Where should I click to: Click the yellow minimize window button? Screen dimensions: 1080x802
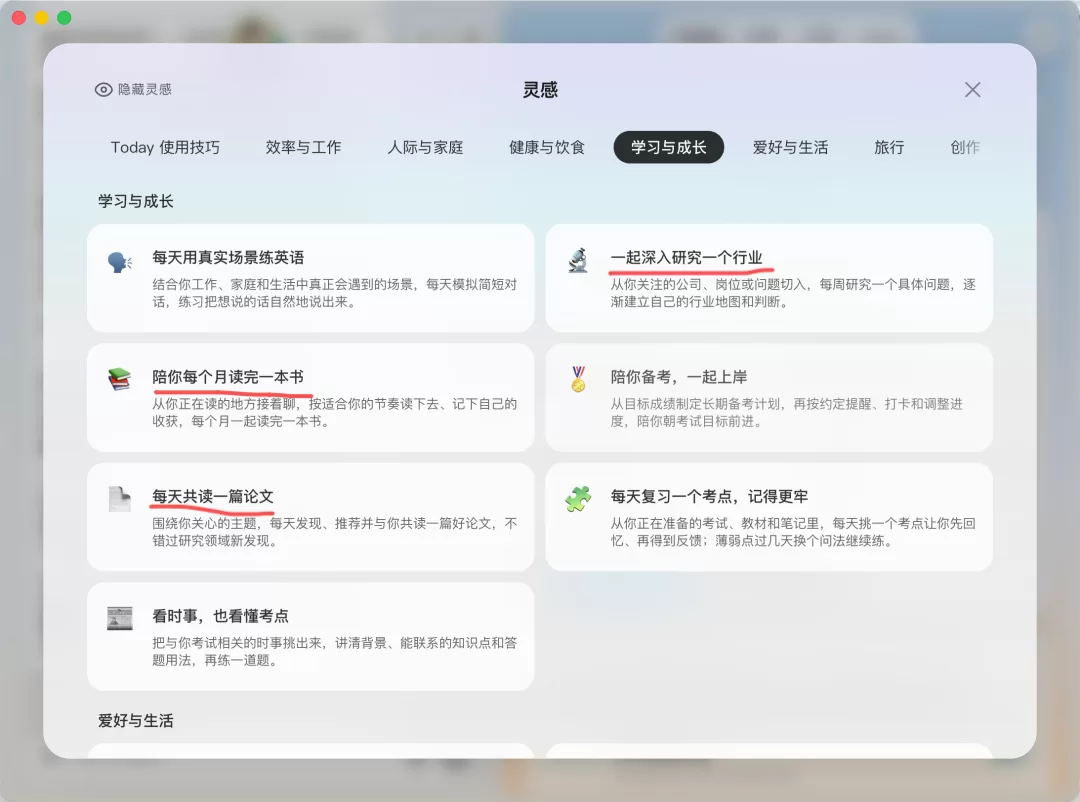(41, 18)
